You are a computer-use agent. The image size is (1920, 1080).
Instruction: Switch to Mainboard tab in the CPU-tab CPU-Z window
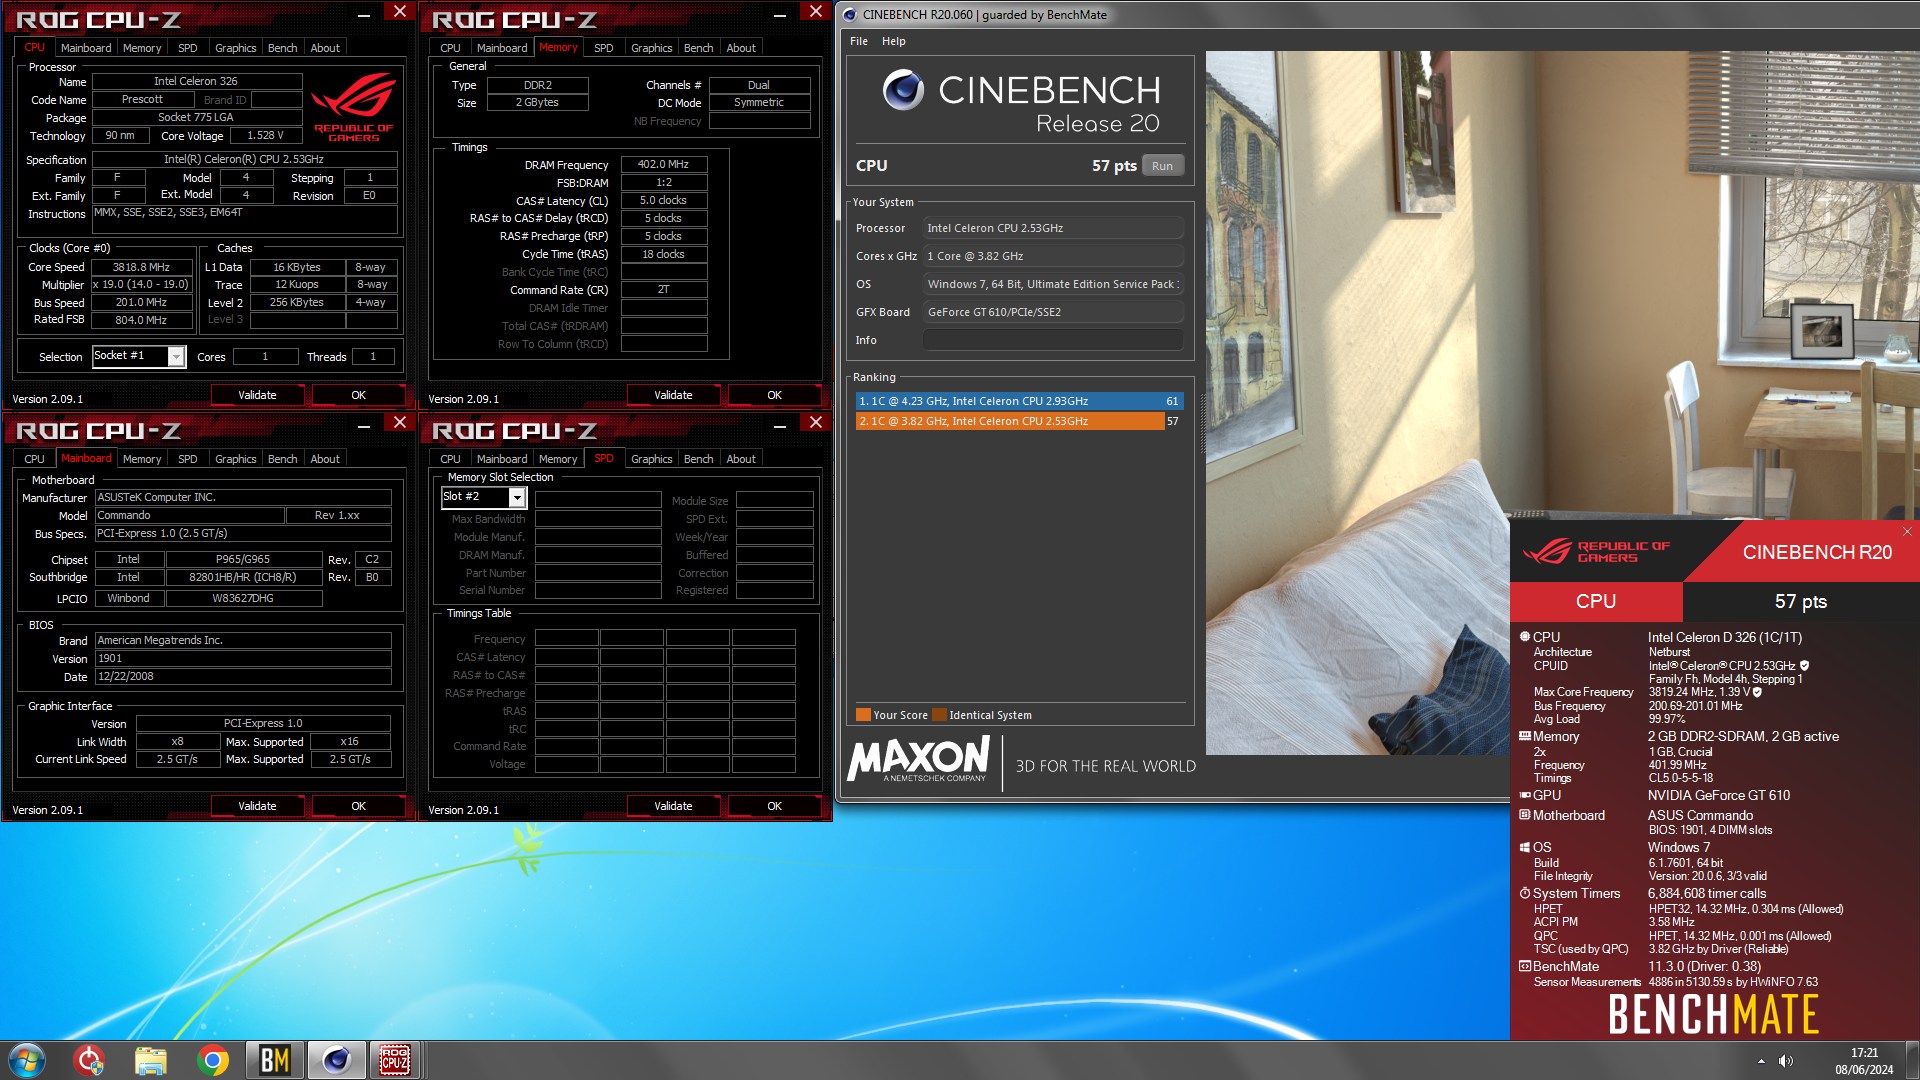point(86,48)
